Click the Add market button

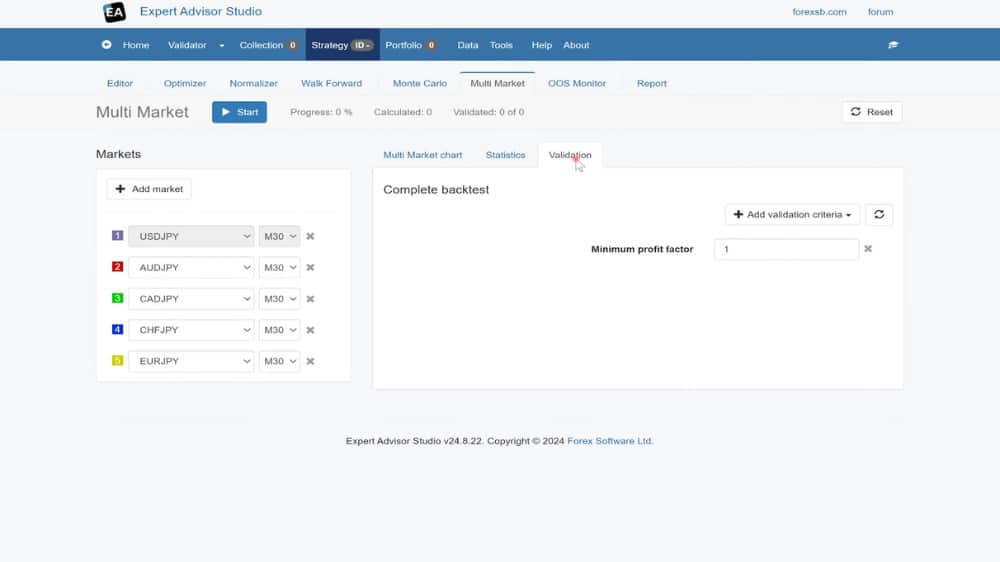[x=149, y=189]
